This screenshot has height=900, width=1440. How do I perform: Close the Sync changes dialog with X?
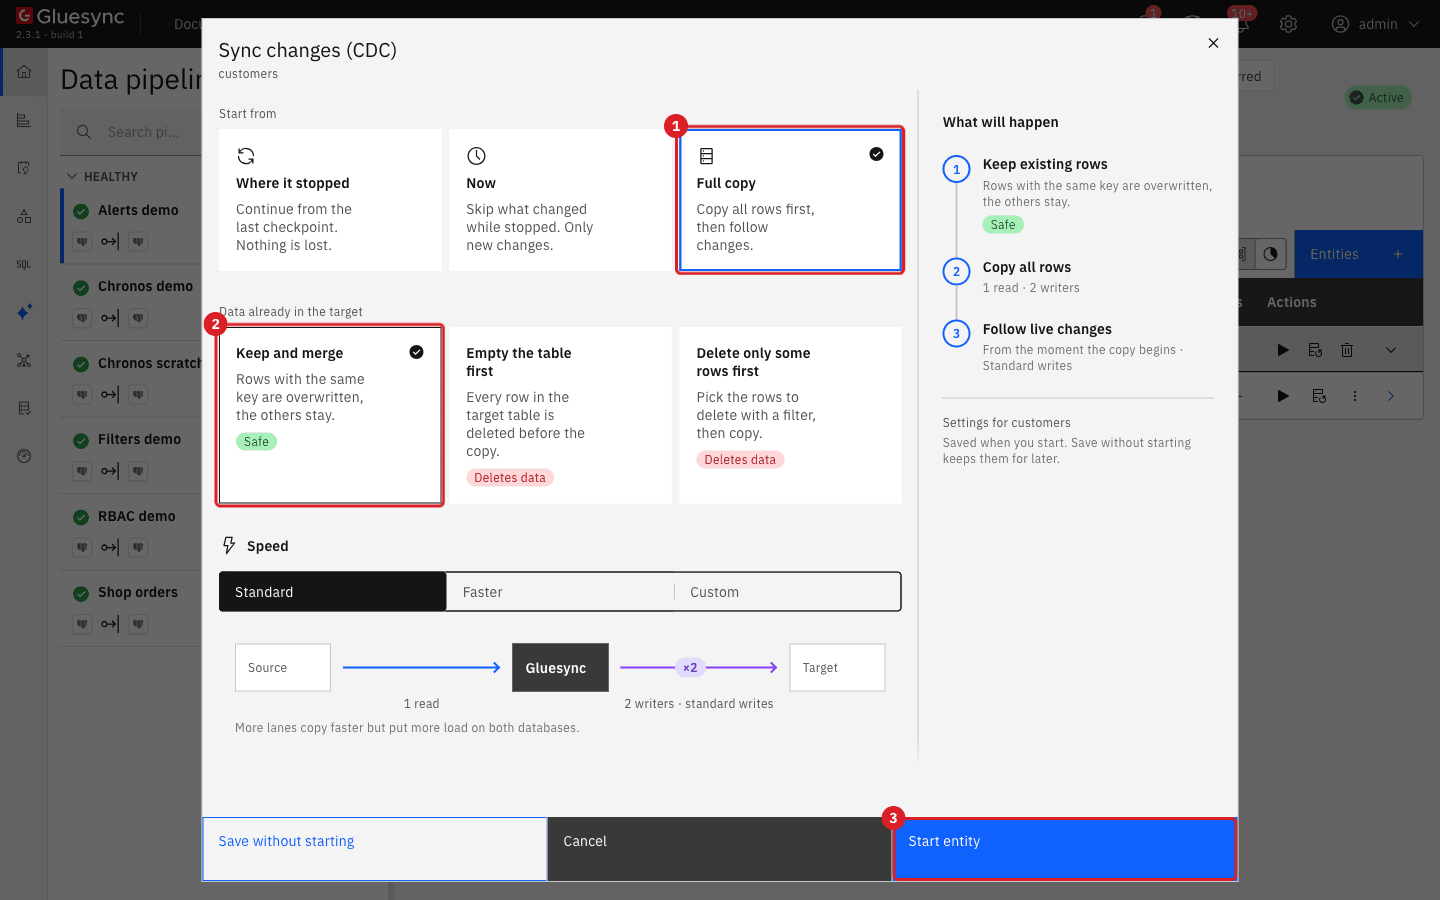[1213, 43]
